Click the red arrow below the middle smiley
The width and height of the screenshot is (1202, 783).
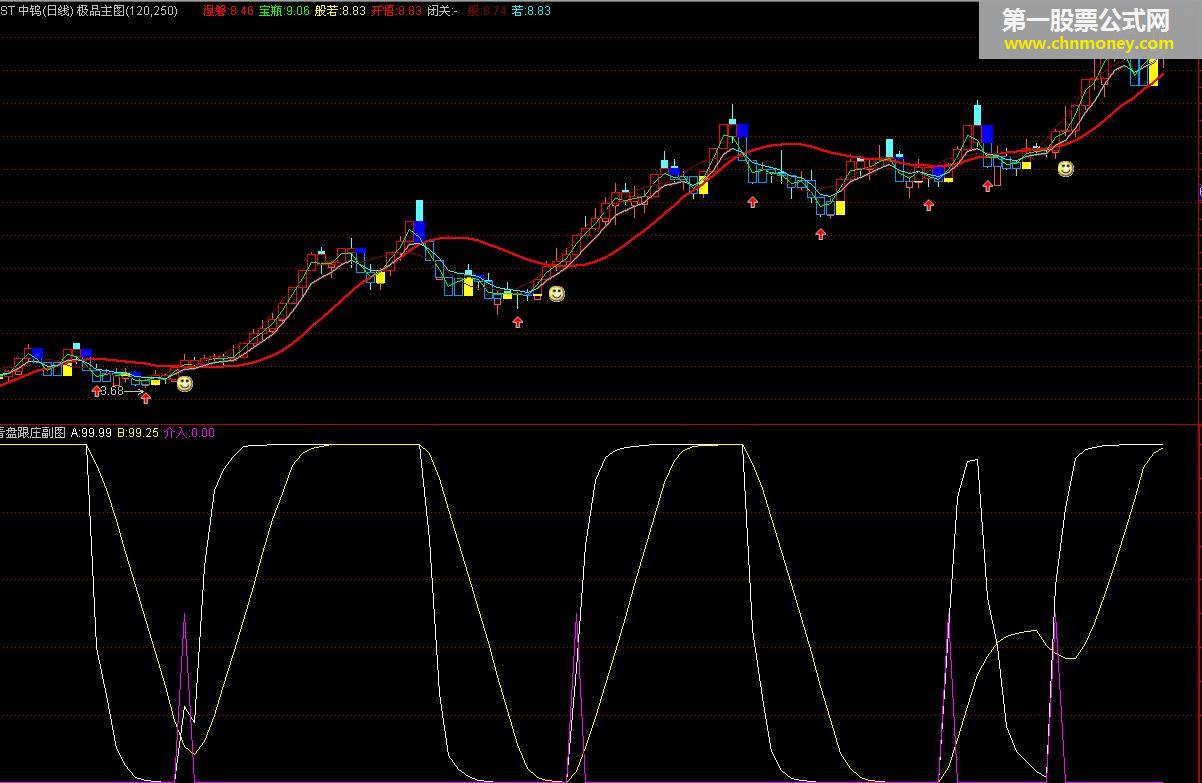coord(517,322)
